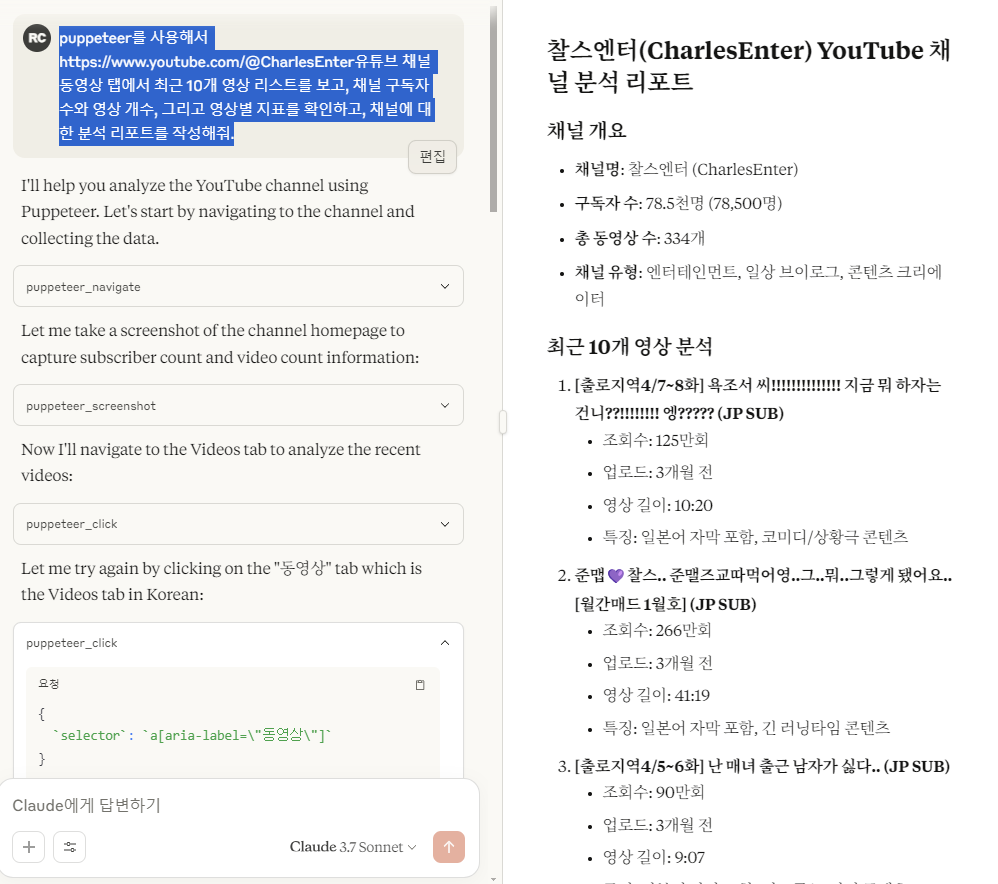Click the selector code line in request
The image size is (998, 884).
click(192, 735)
